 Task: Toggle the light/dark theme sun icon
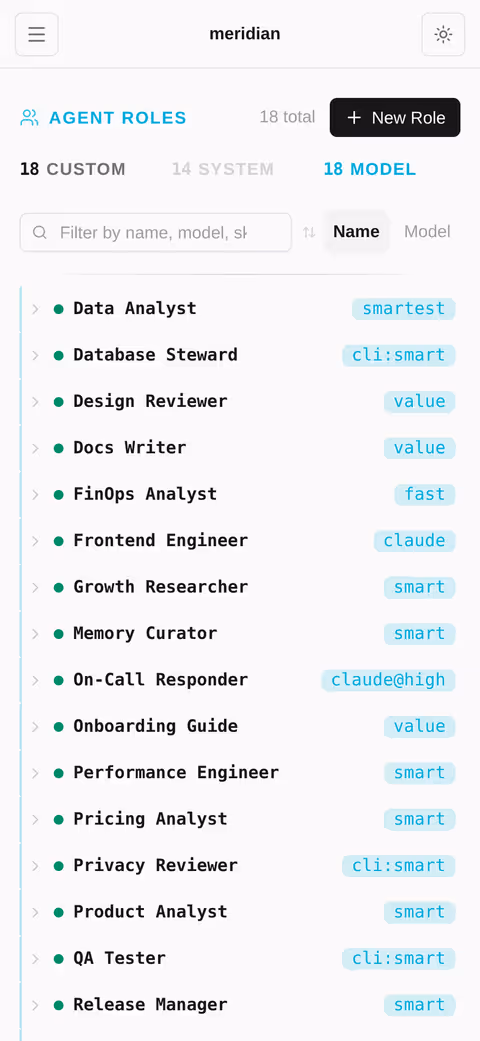(443, 35)
